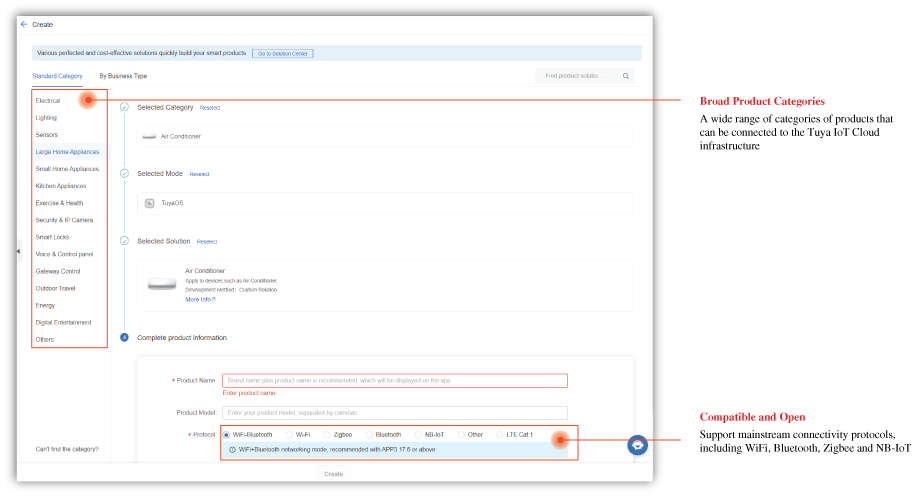The height and width of the screenshot is (498, 912).
Task: Select the NB-IoT protocol radio button
Action: click(x=418, y=435)
